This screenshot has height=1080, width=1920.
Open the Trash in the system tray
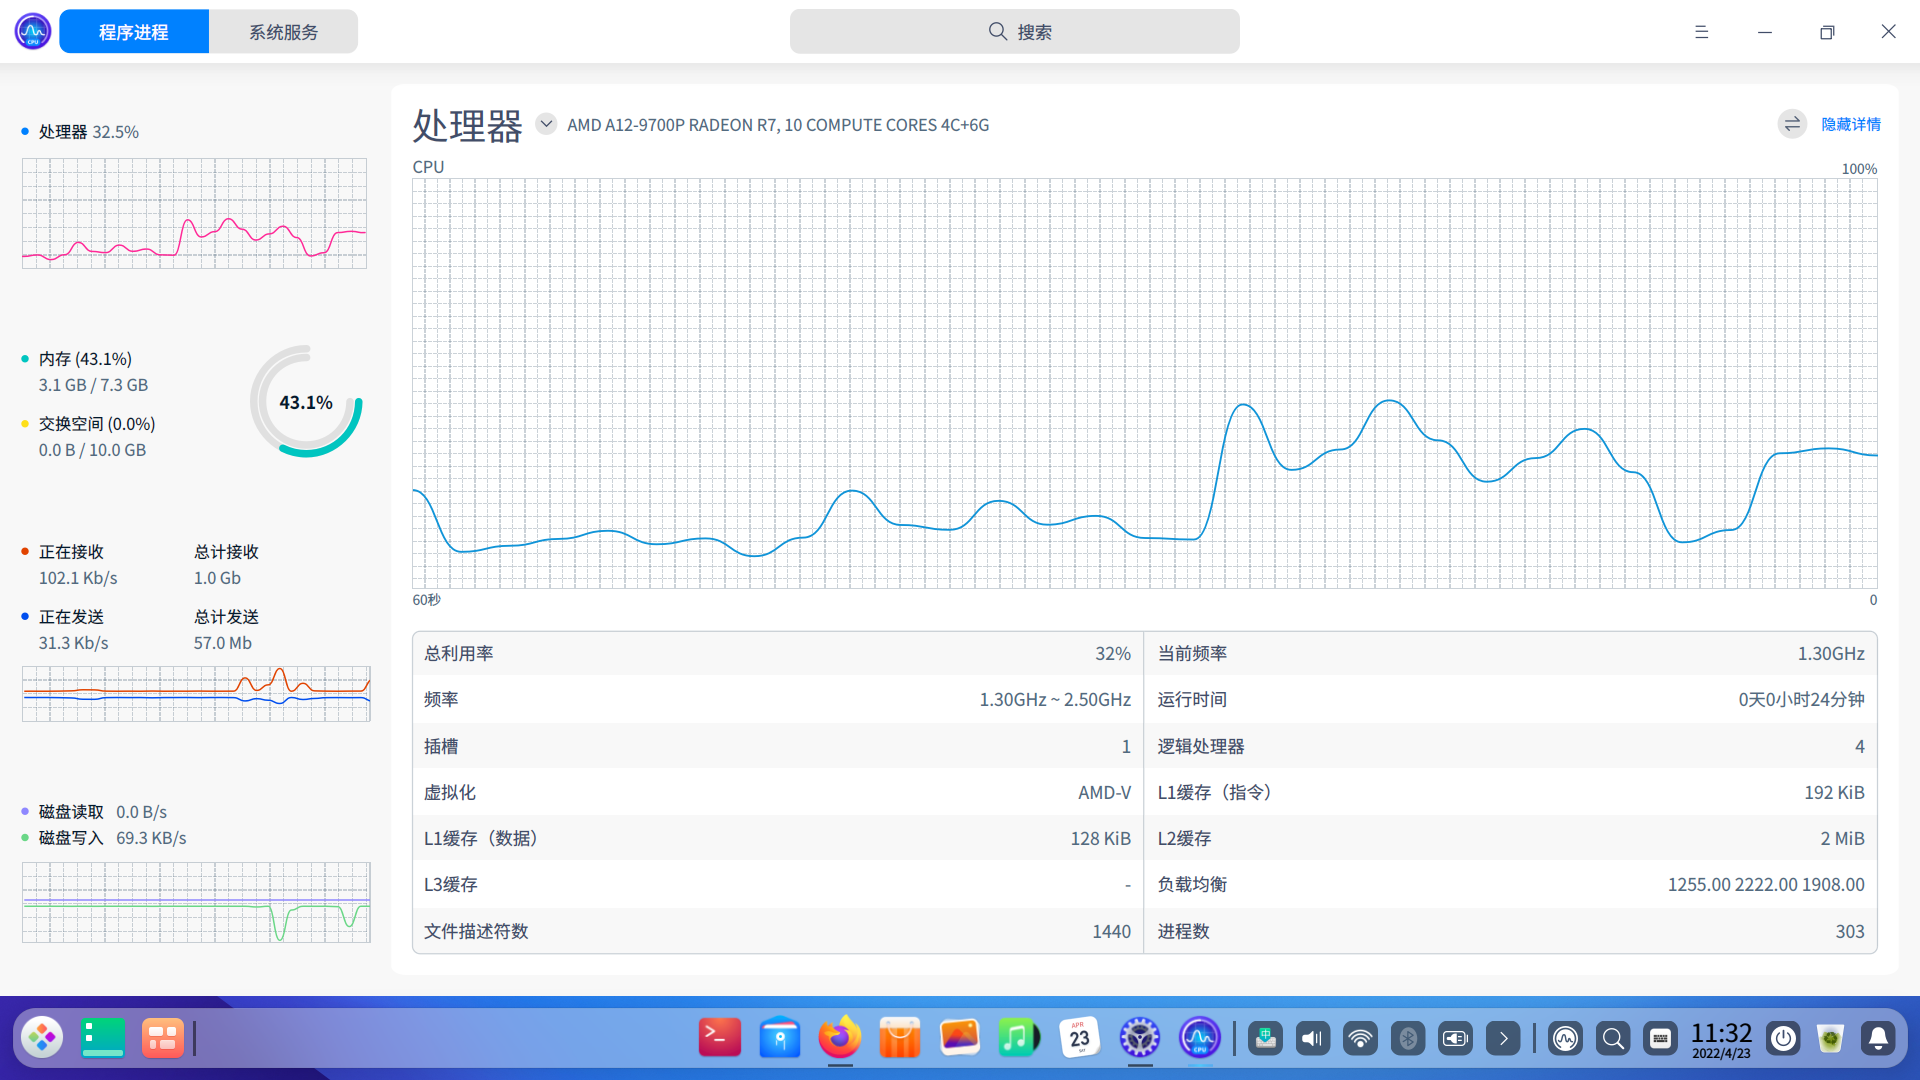1830,1037
